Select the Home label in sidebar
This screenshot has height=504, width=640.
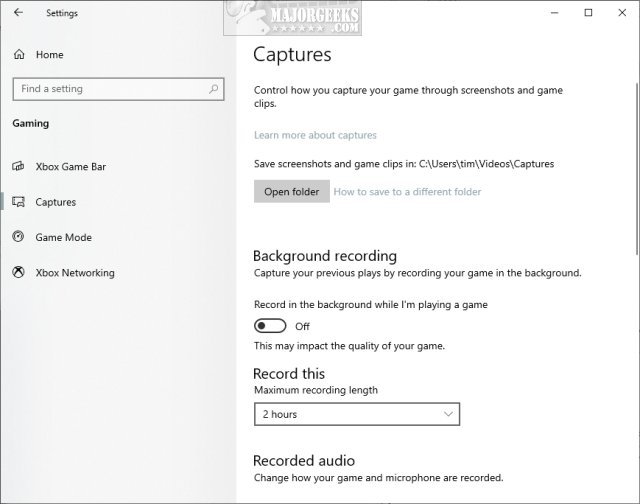49,54
